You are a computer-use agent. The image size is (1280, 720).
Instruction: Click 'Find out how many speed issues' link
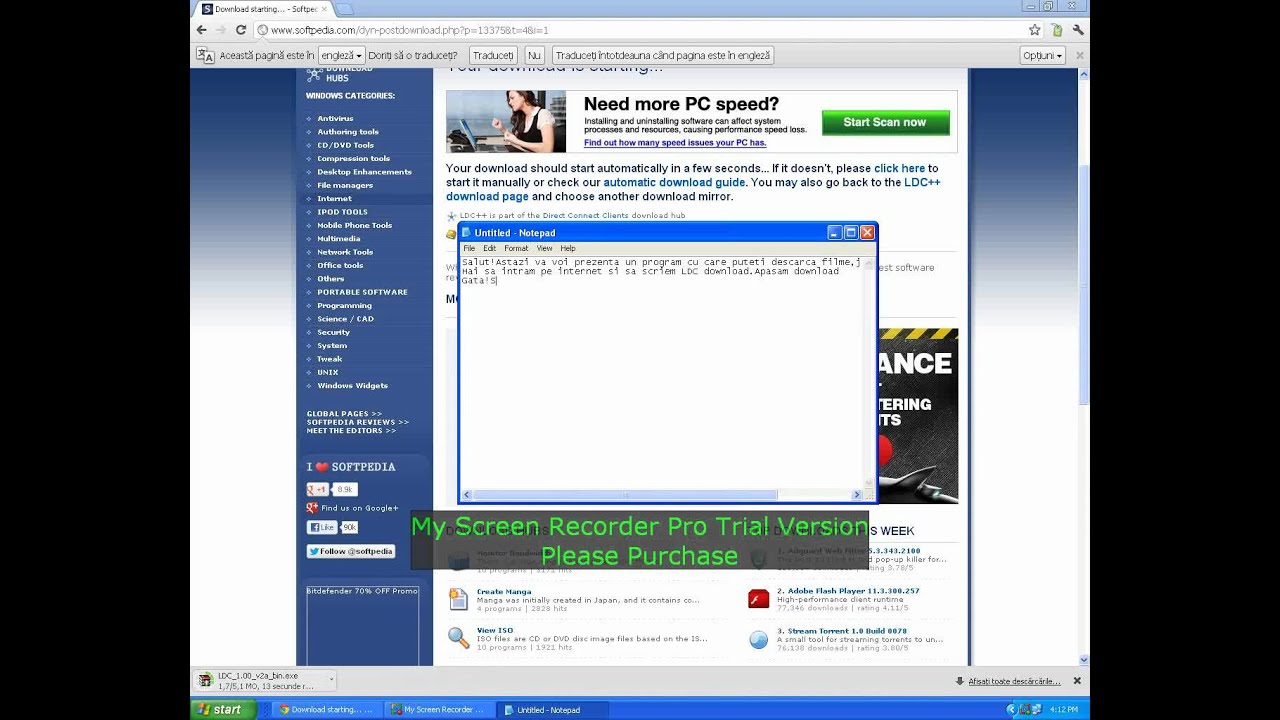(x=675, y=143)
